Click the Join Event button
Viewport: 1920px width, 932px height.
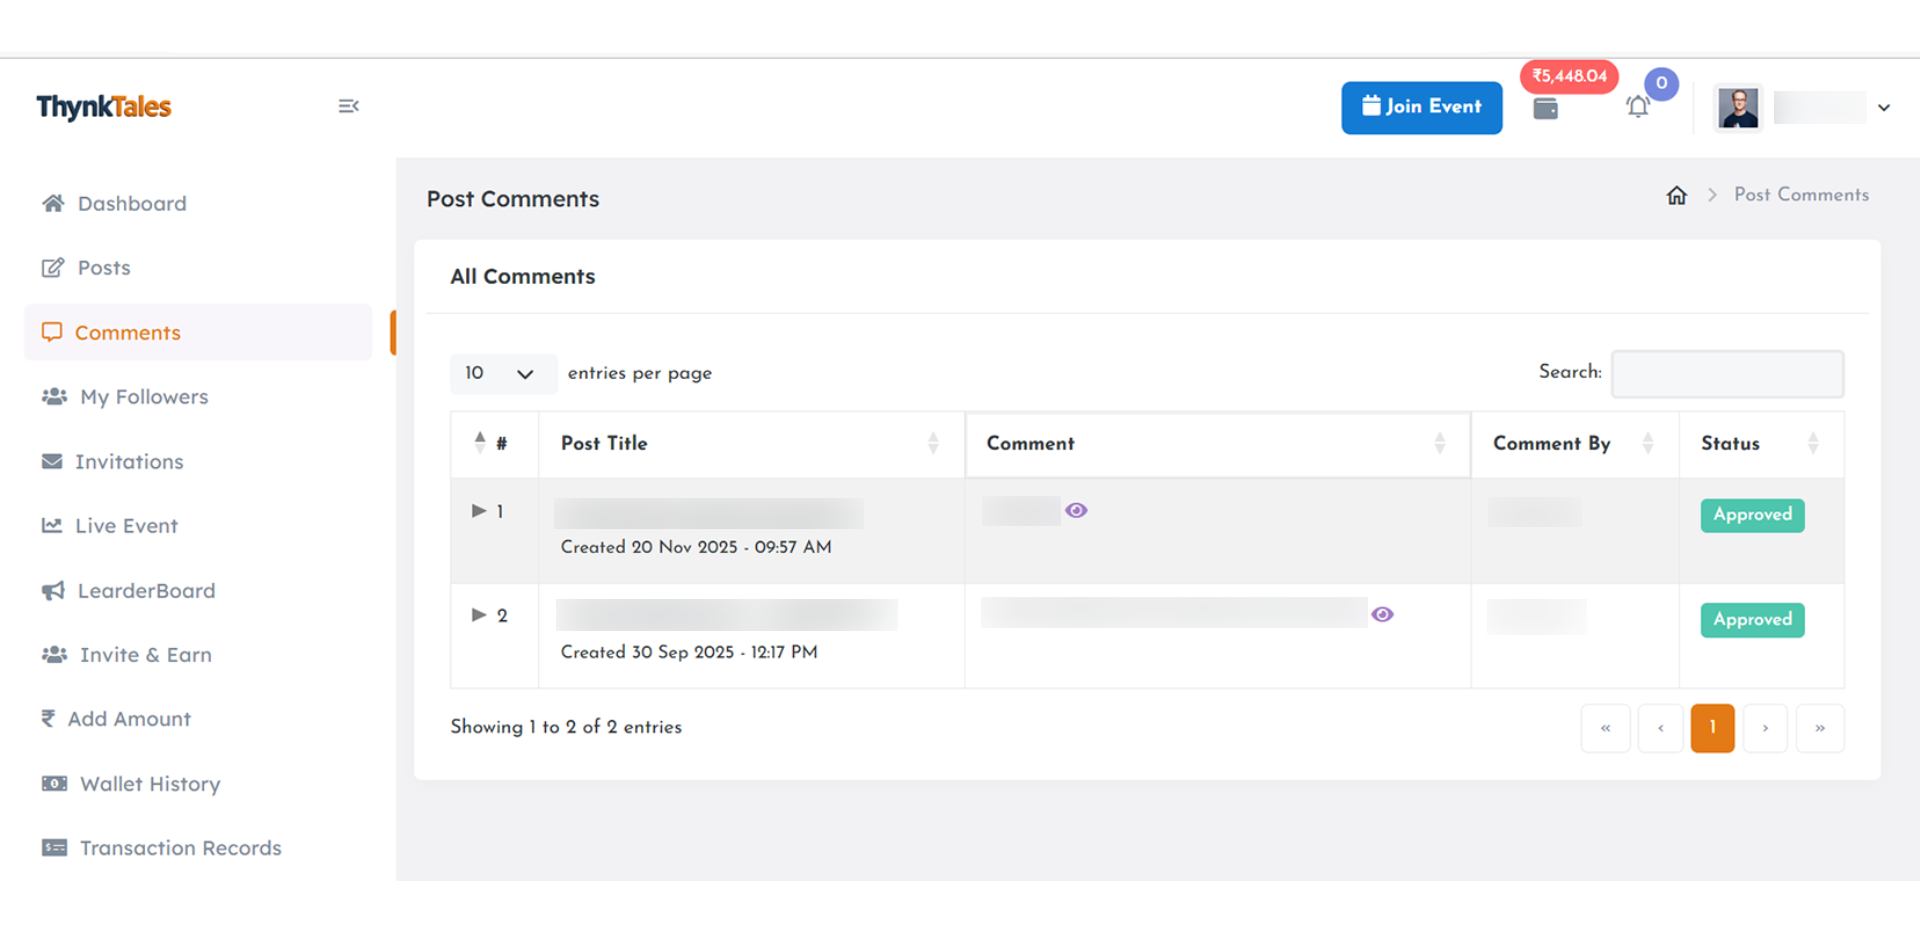pos(1421,107)
